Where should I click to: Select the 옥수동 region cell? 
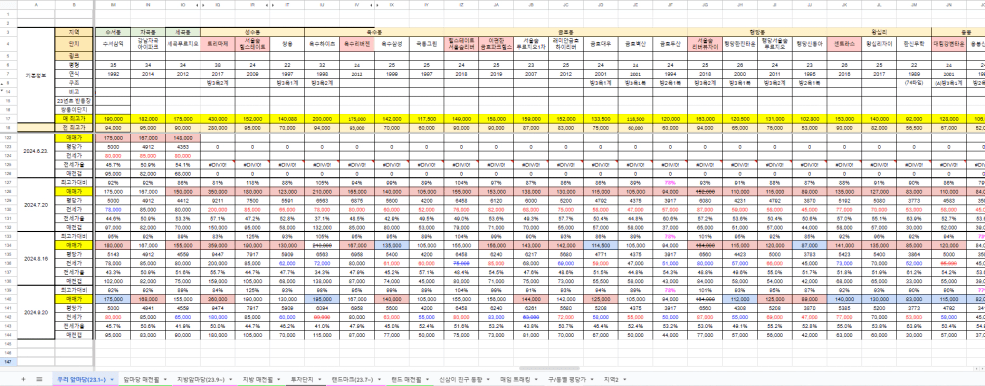pos(374,31)
